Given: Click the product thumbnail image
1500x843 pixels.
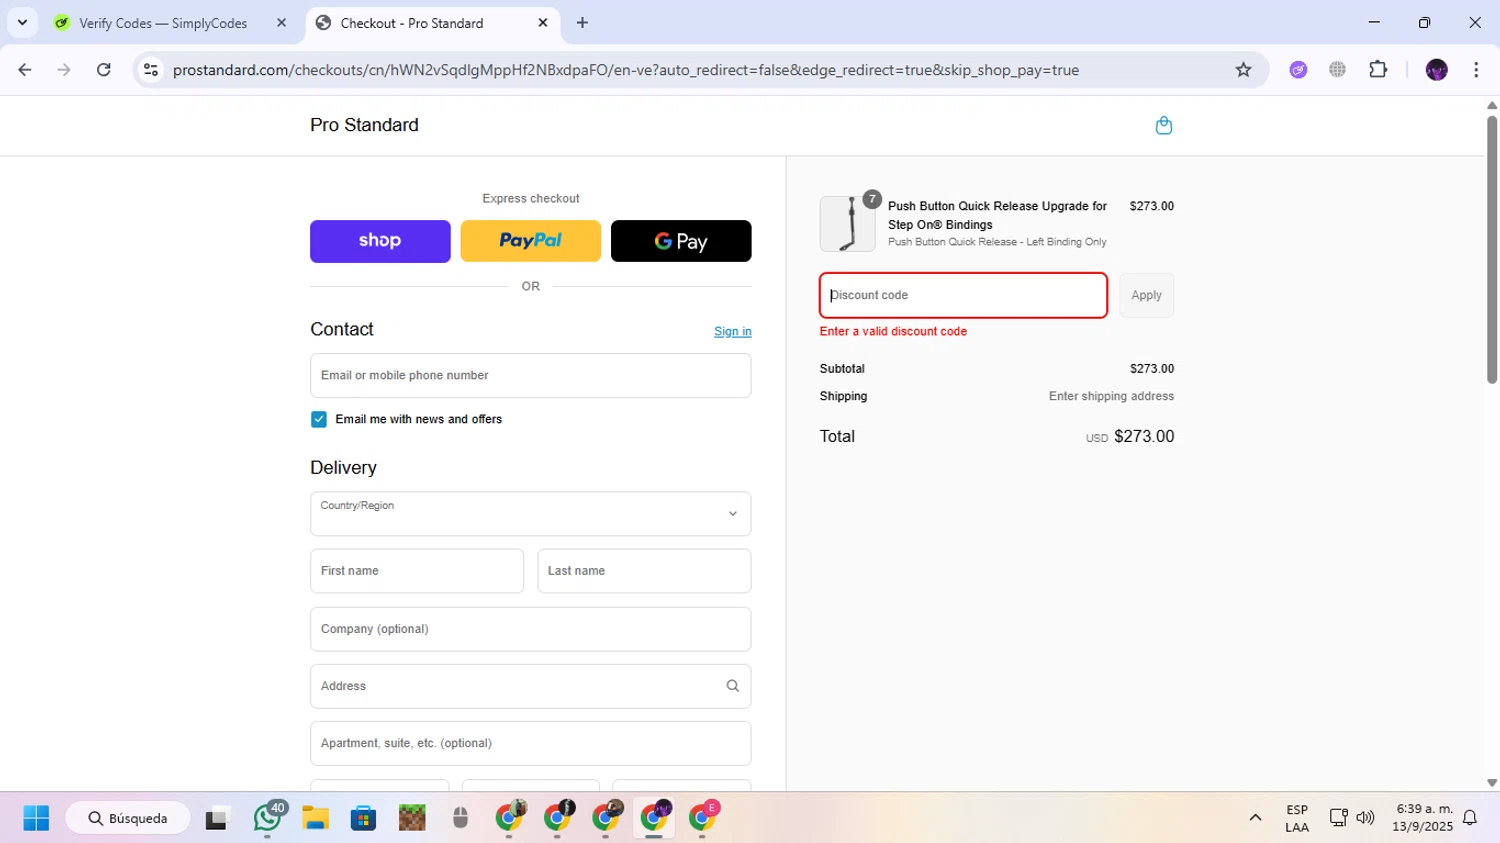Looking at the screenshot, I should (847, 223).
